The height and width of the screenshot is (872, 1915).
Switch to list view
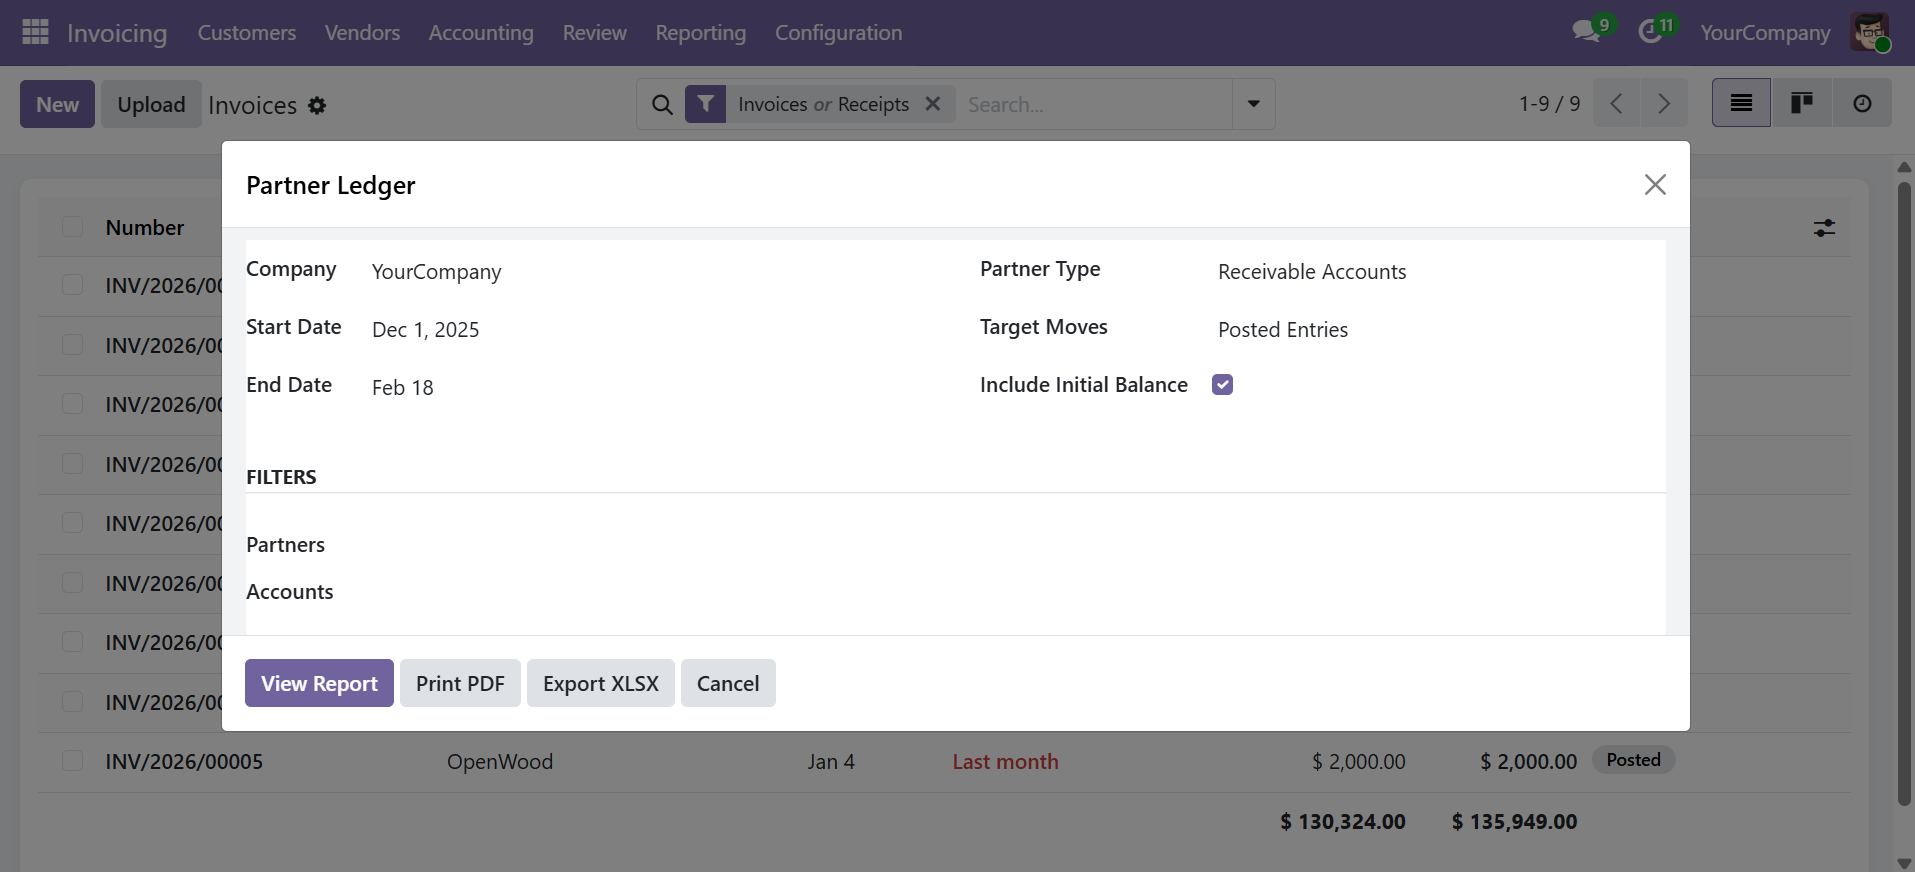tap(1741, 103)
